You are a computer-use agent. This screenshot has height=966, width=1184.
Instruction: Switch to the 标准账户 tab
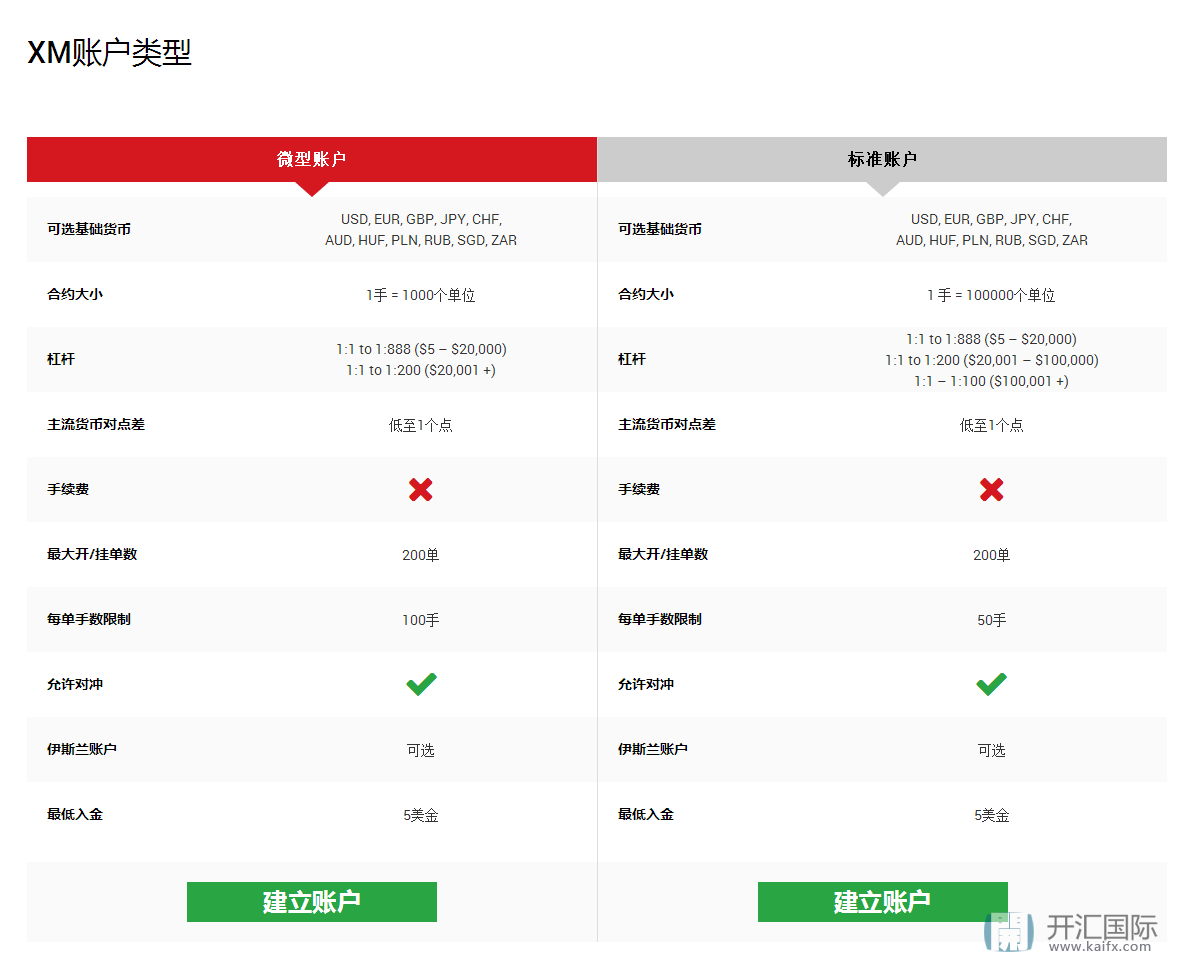[x=882, y=159]
